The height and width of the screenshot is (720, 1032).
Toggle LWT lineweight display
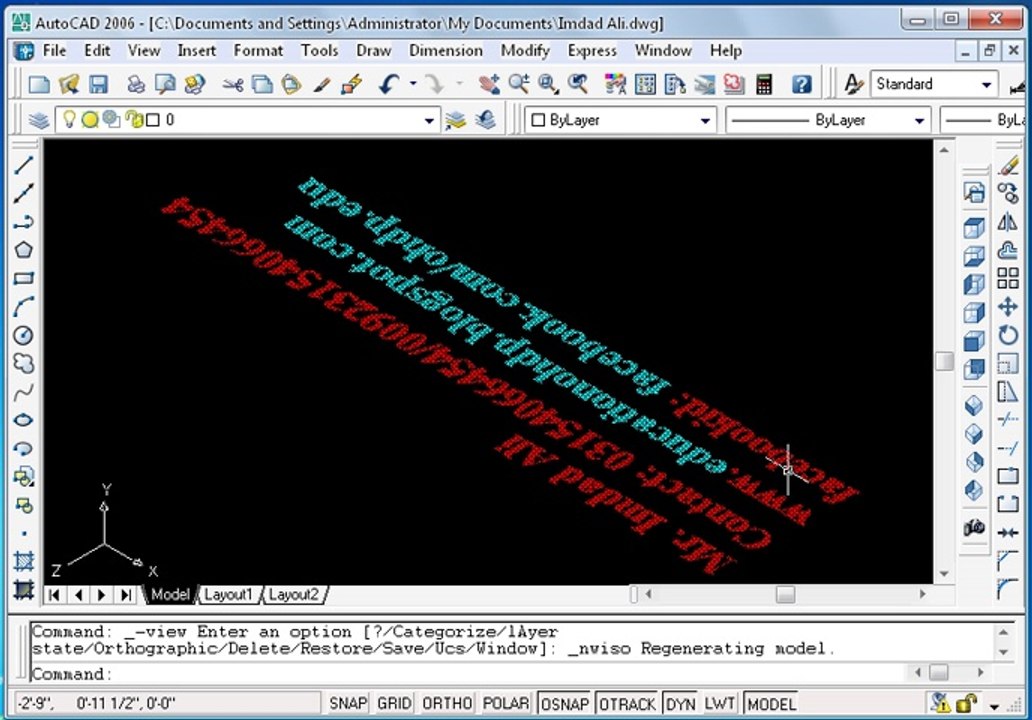(x=720, y=704)
